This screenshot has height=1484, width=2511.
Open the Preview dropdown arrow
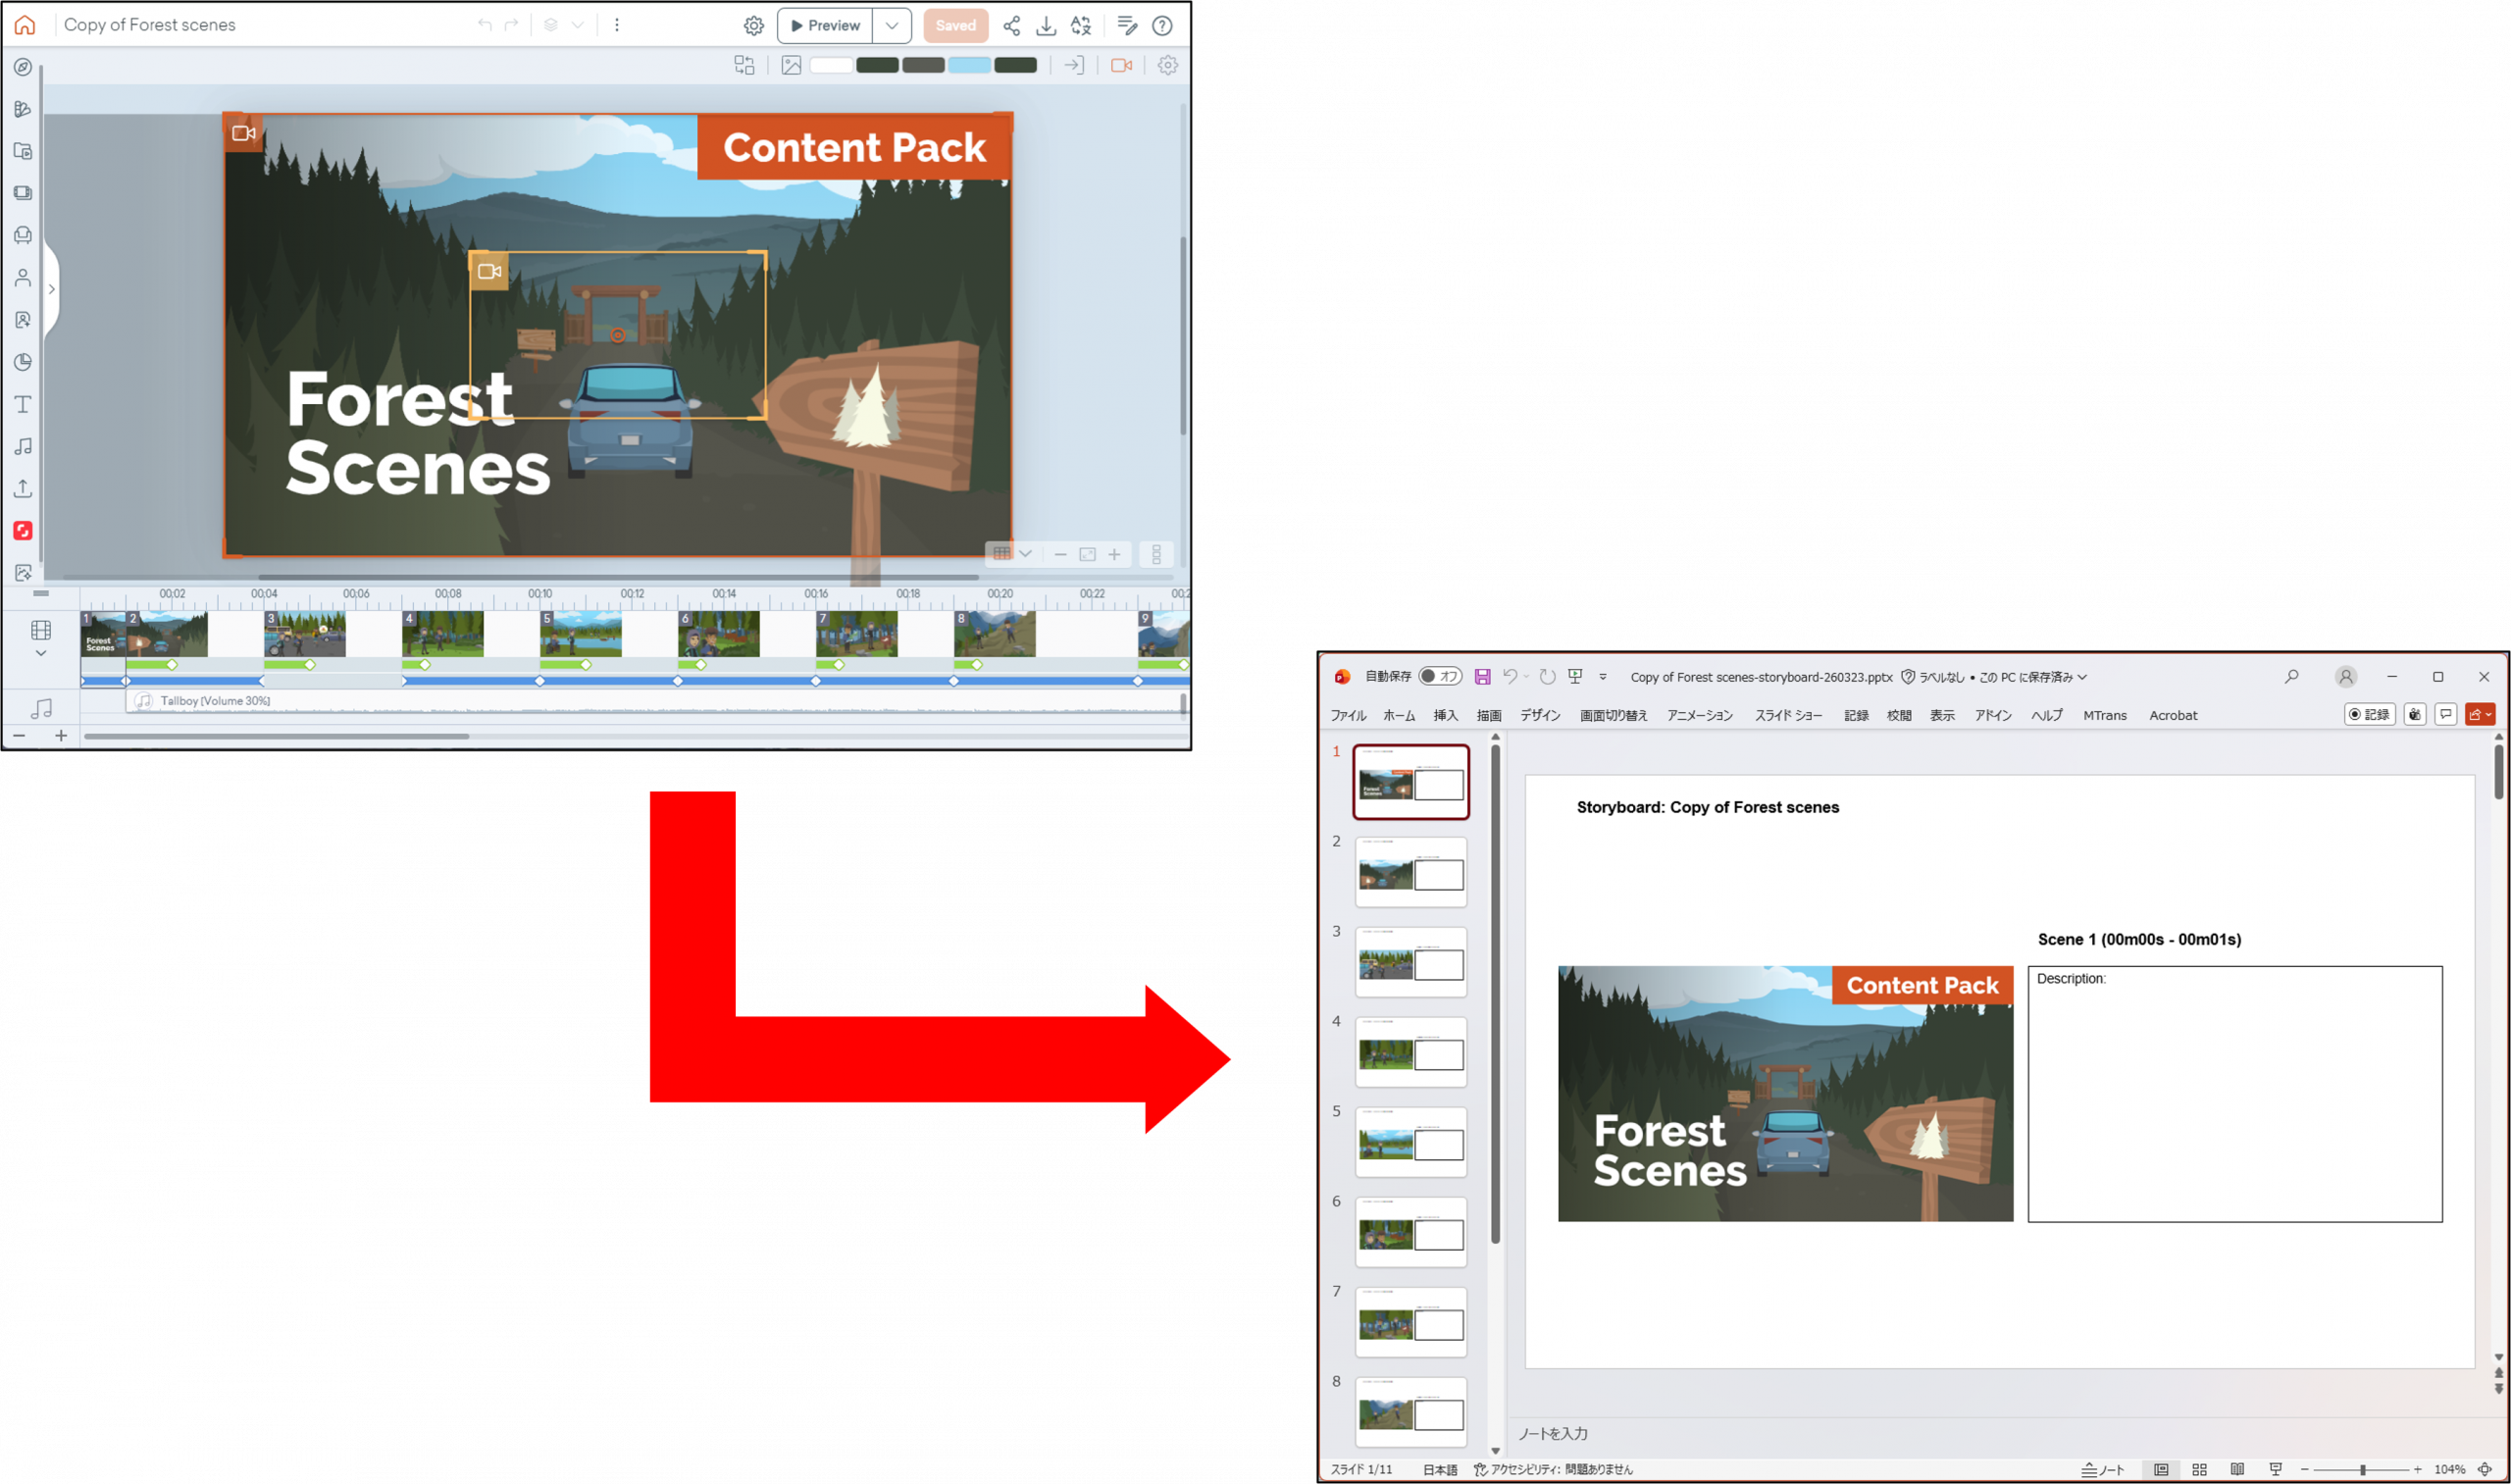pos(891,26)
